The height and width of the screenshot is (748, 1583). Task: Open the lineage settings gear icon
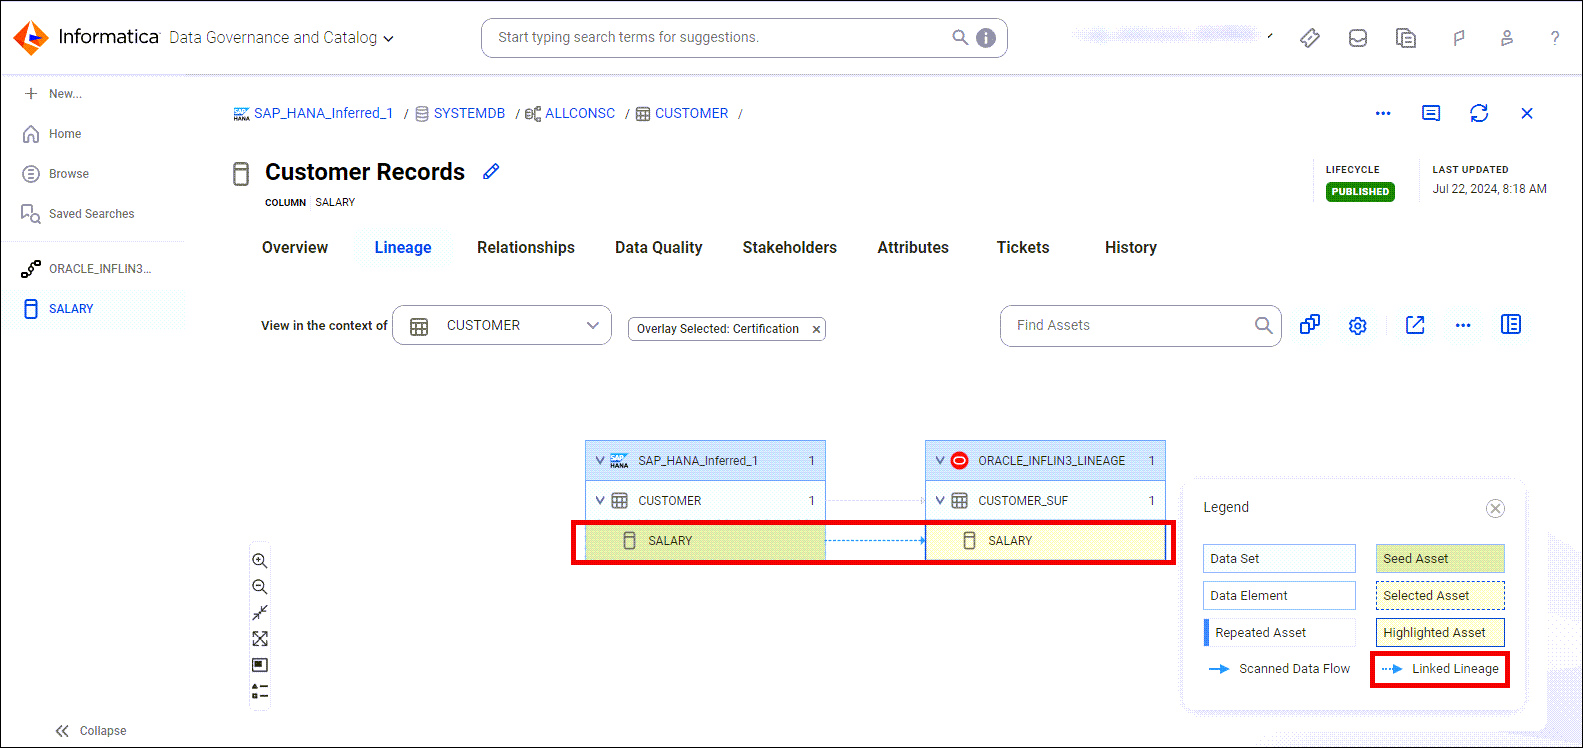coord(1357,326)
